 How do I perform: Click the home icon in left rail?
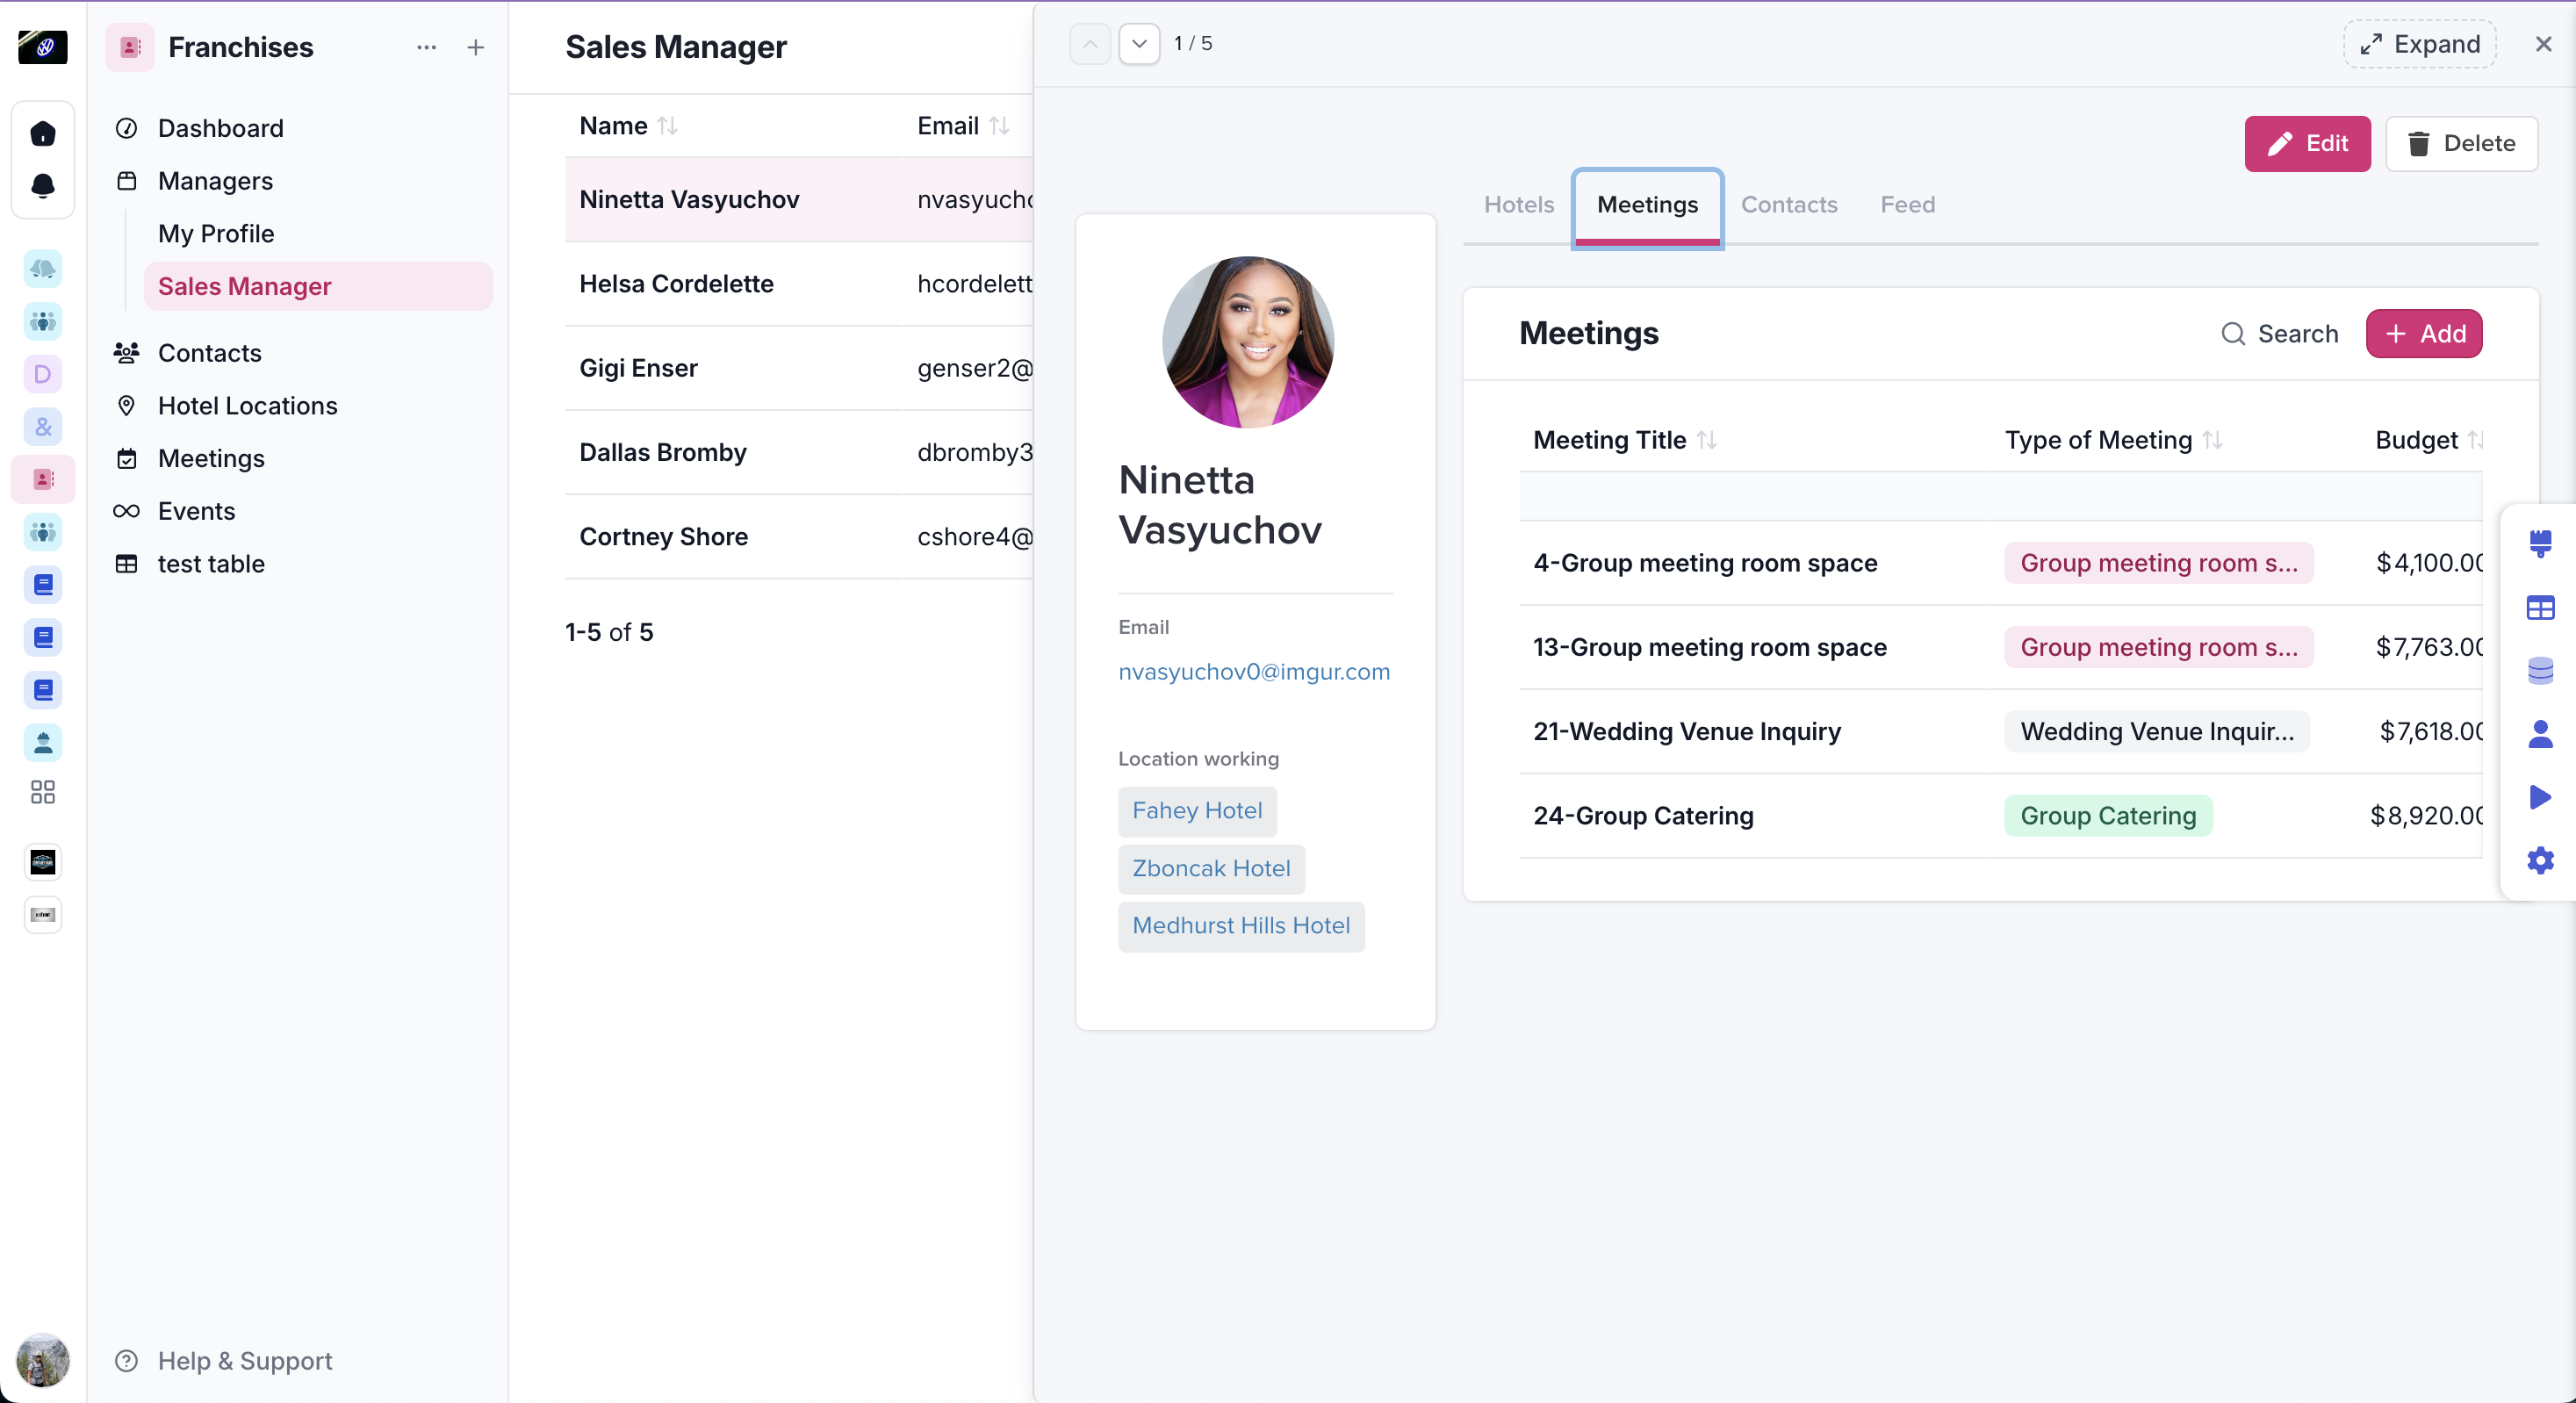coord(43,133)
